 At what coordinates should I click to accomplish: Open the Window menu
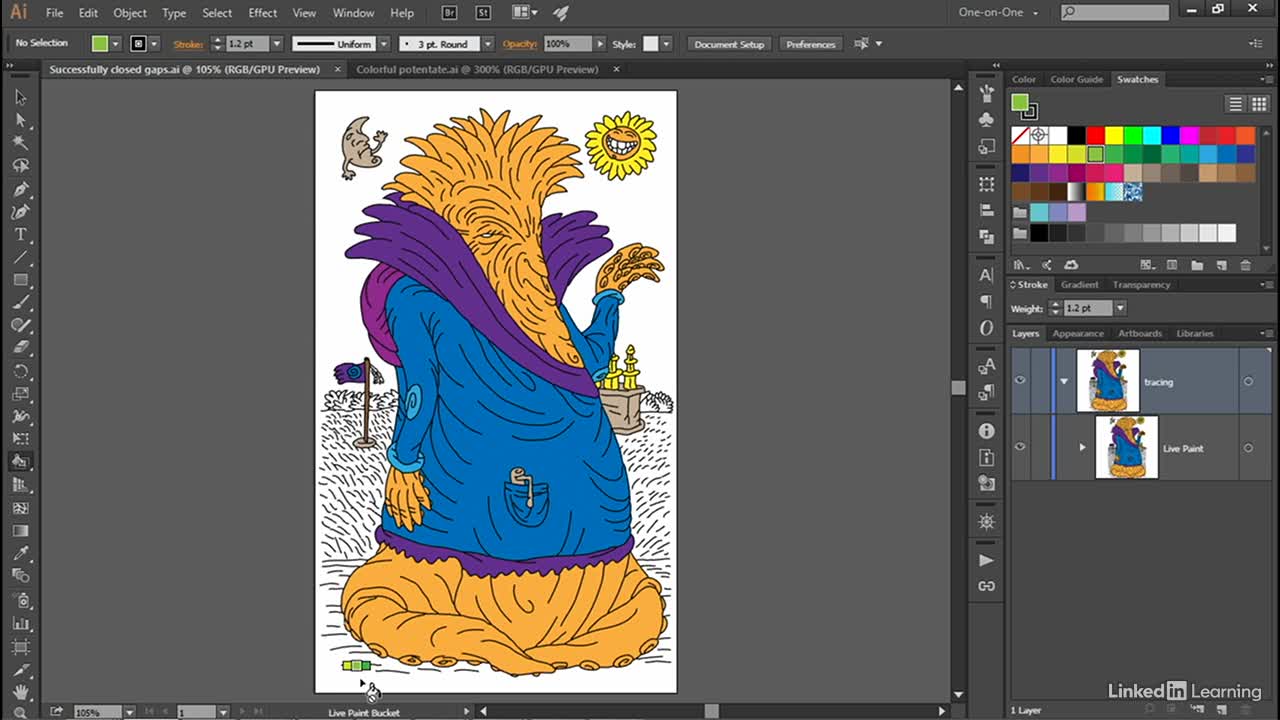[x=353, y=13]
